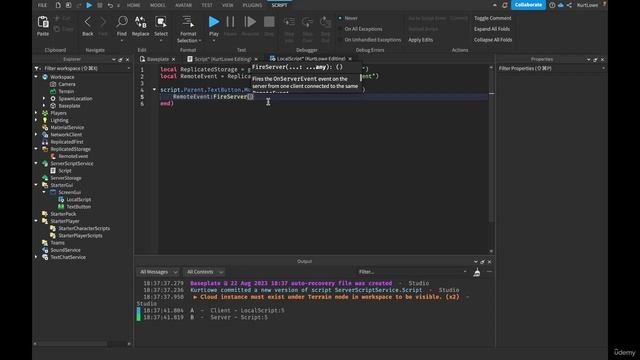Collapse the StarterPlayer node
Screen dimensions: 640x360
pyautogui.click(x=36, y=221)
